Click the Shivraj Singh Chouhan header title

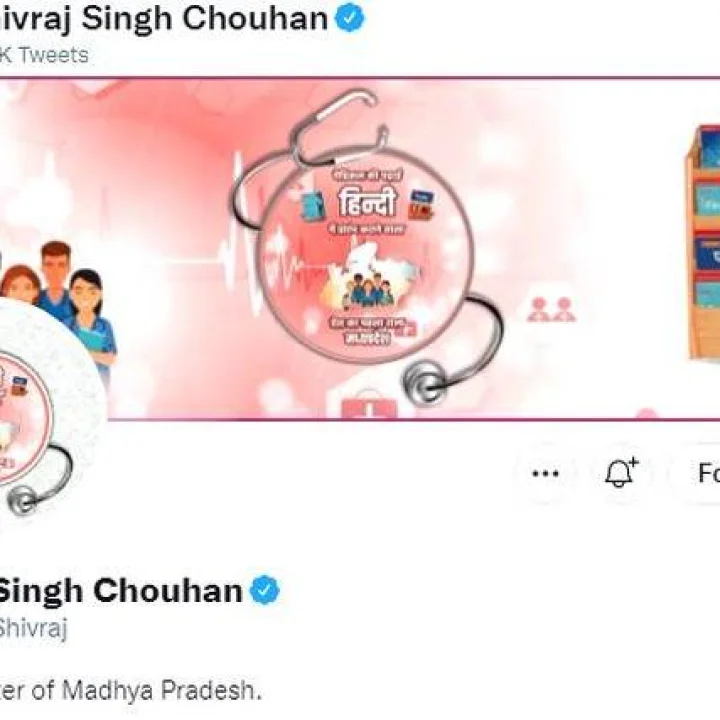click(163, 18)
